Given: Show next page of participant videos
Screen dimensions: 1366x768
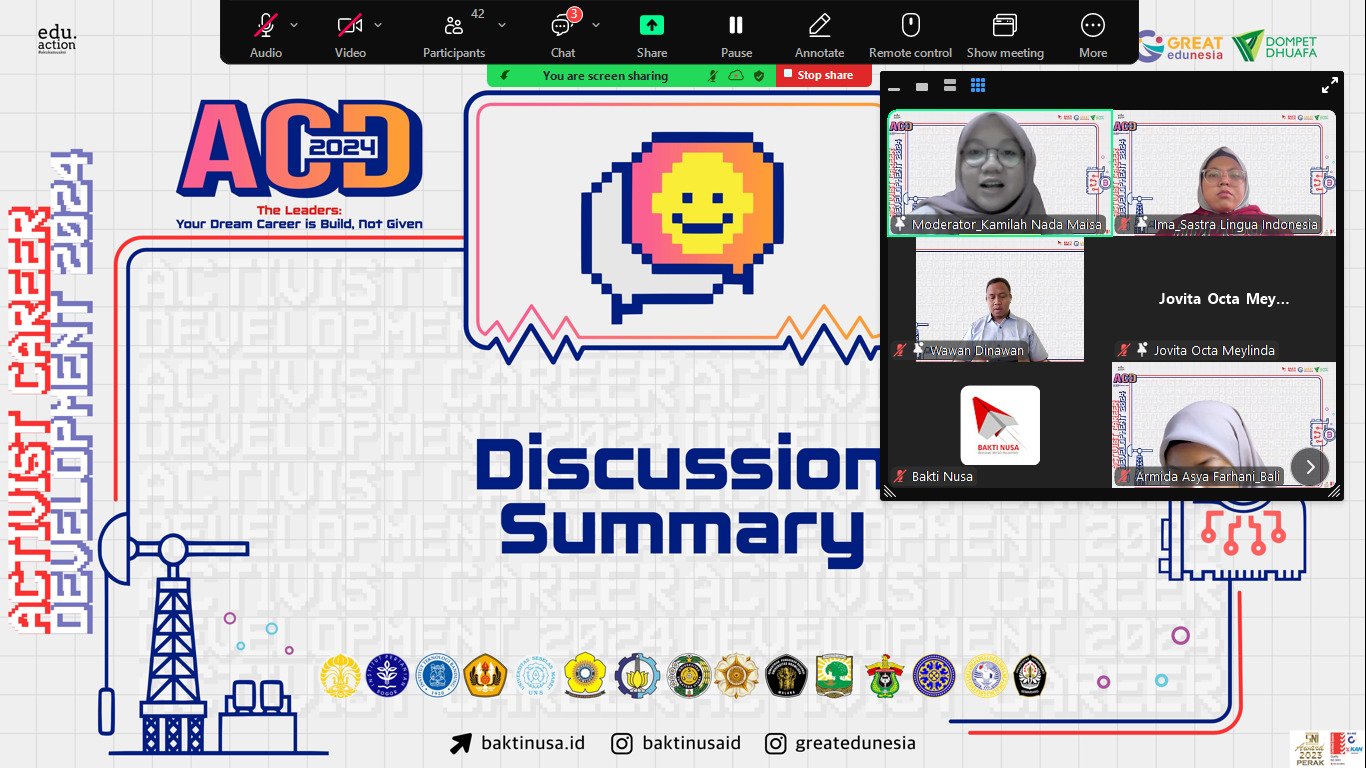Looking at the screenshot, I should point(1309,467).
